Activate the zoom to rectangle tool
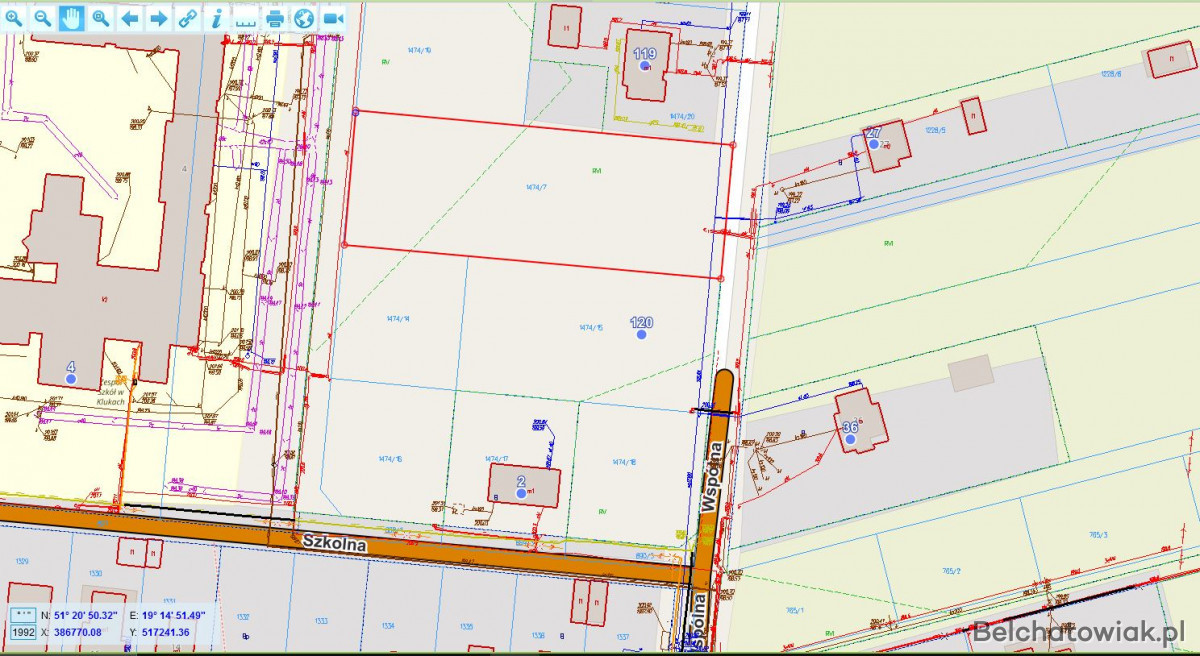1200x656 pixels. (x=101, y=18)
